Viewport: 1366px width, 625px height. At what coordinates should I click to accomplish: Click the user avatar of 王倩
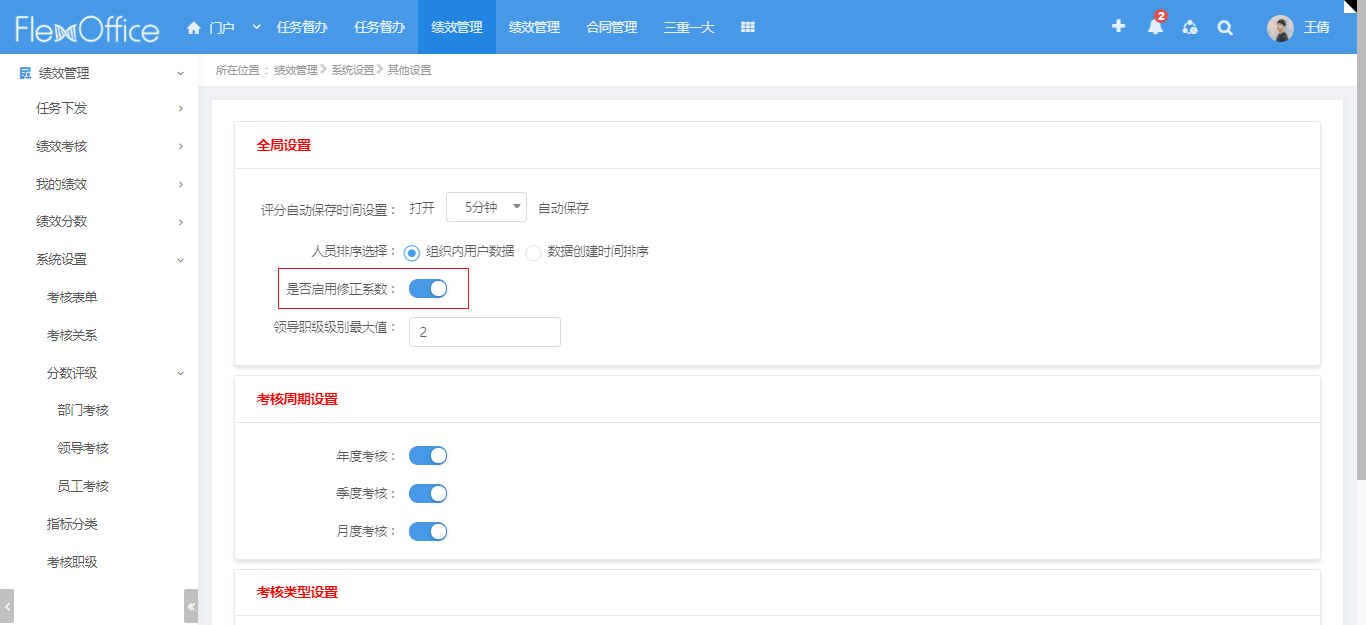pyautogui.click(x=1280, y=28)
